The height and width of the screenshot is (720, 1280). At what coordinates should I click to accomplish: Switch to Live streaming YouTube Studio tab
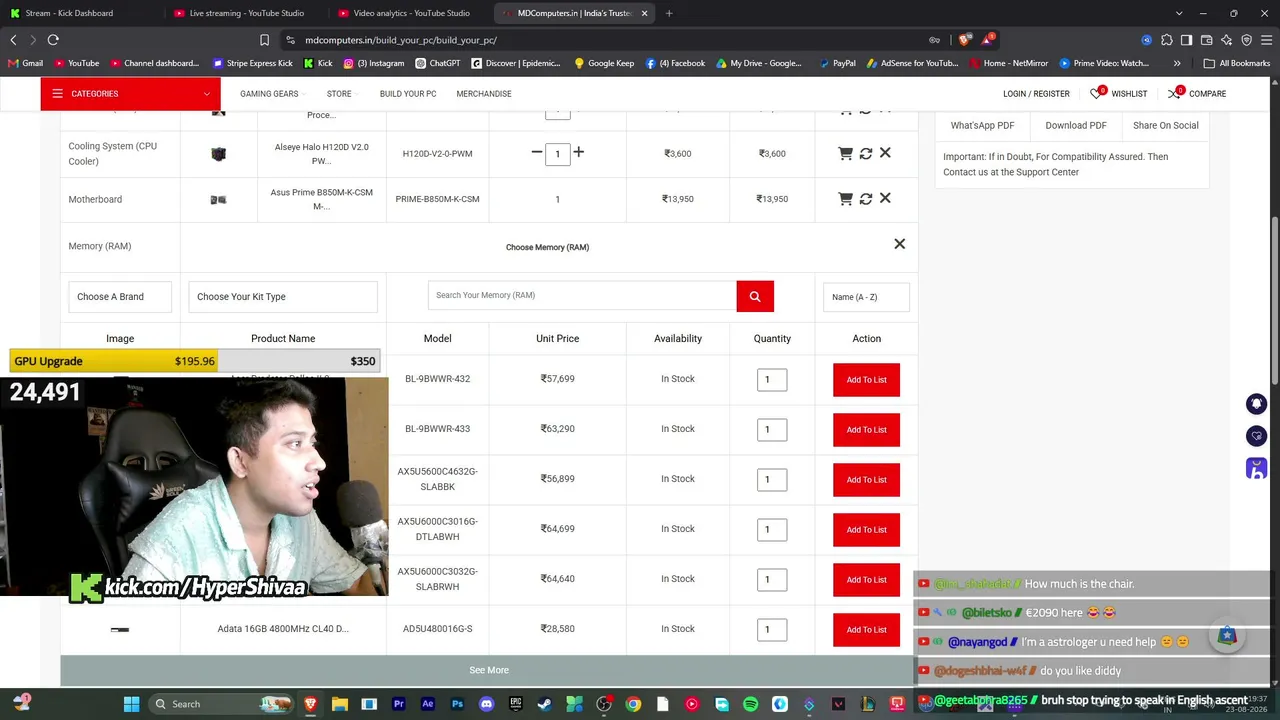click(x=246, y=13)
